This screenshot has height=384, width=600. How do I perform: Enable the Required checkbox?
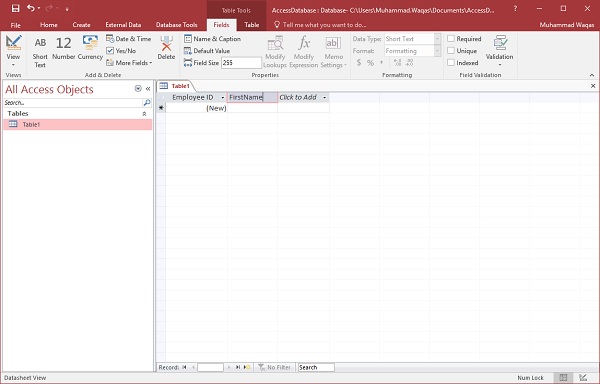point(451,39)
